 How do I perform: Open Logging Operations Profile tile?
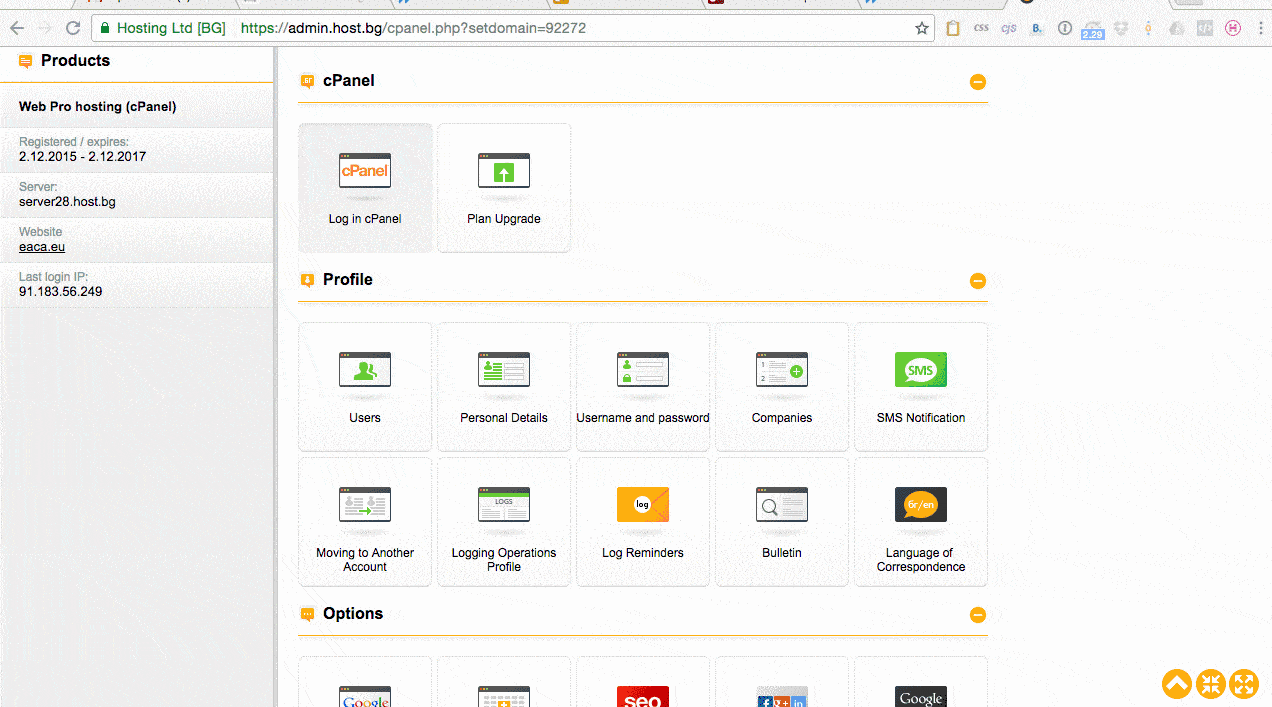pos(504,522)
